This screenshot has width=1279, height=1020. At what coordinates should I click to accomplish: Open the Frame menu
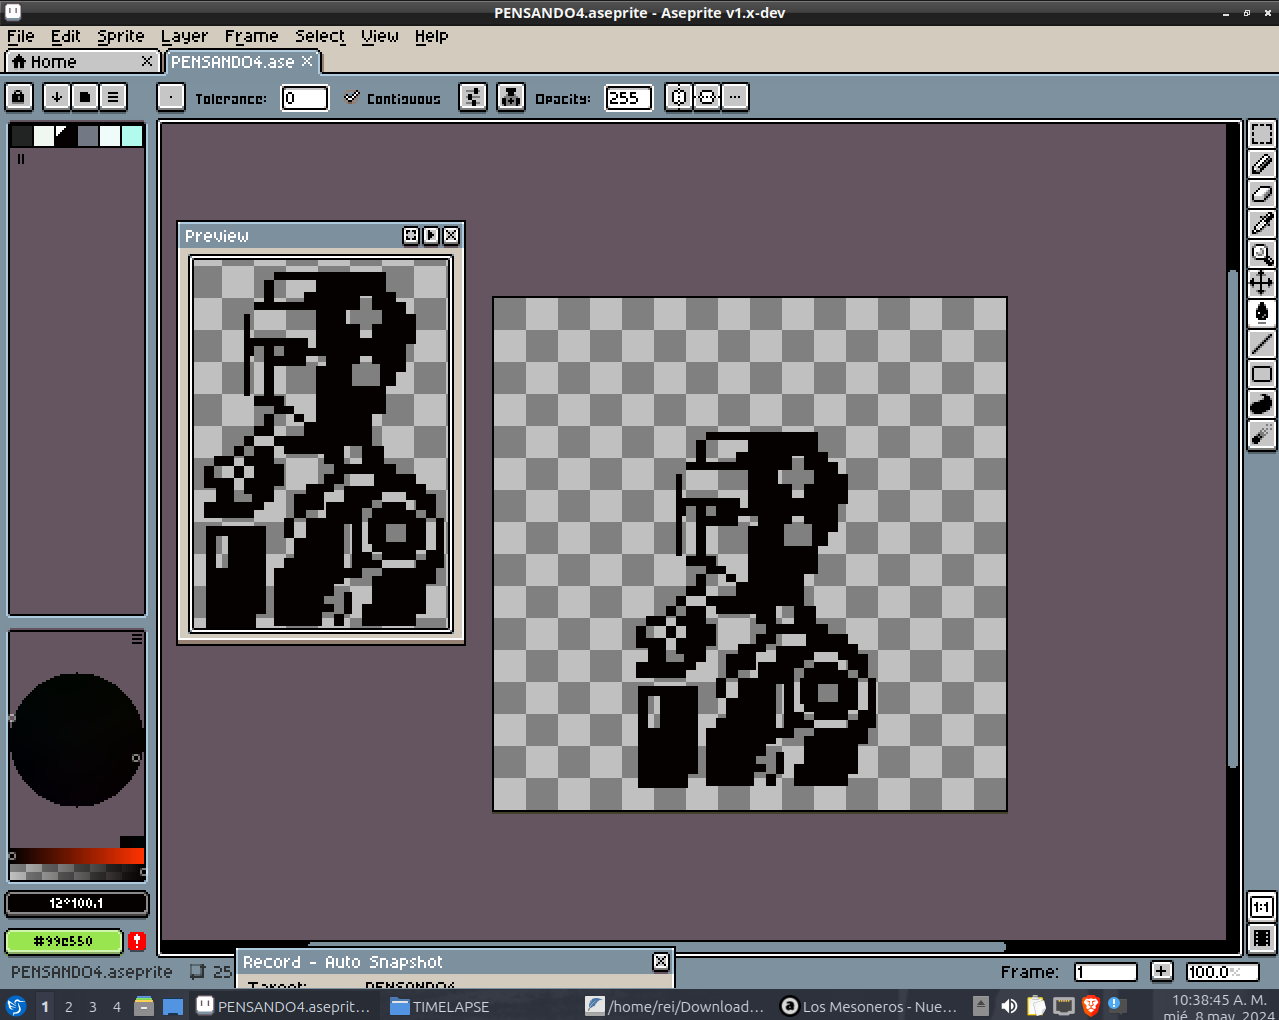[252, 36]
